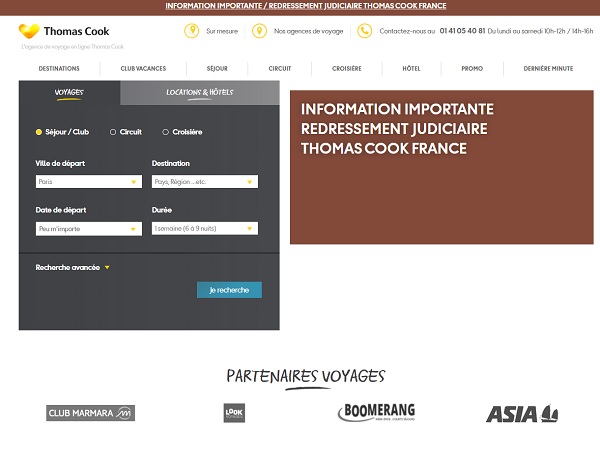Click the Contactez-nous phone icon

pos(365,31)
